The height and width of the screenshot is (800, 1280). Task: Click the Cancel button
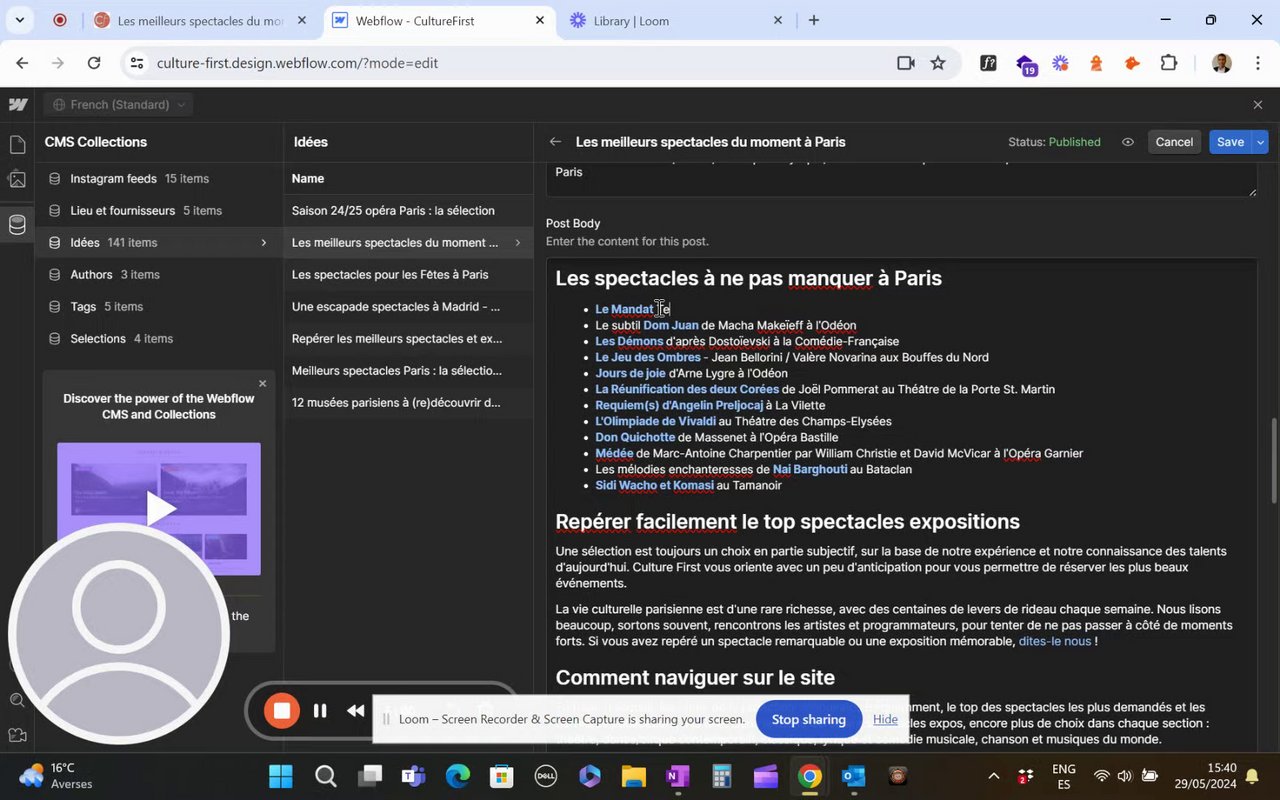1174,142
